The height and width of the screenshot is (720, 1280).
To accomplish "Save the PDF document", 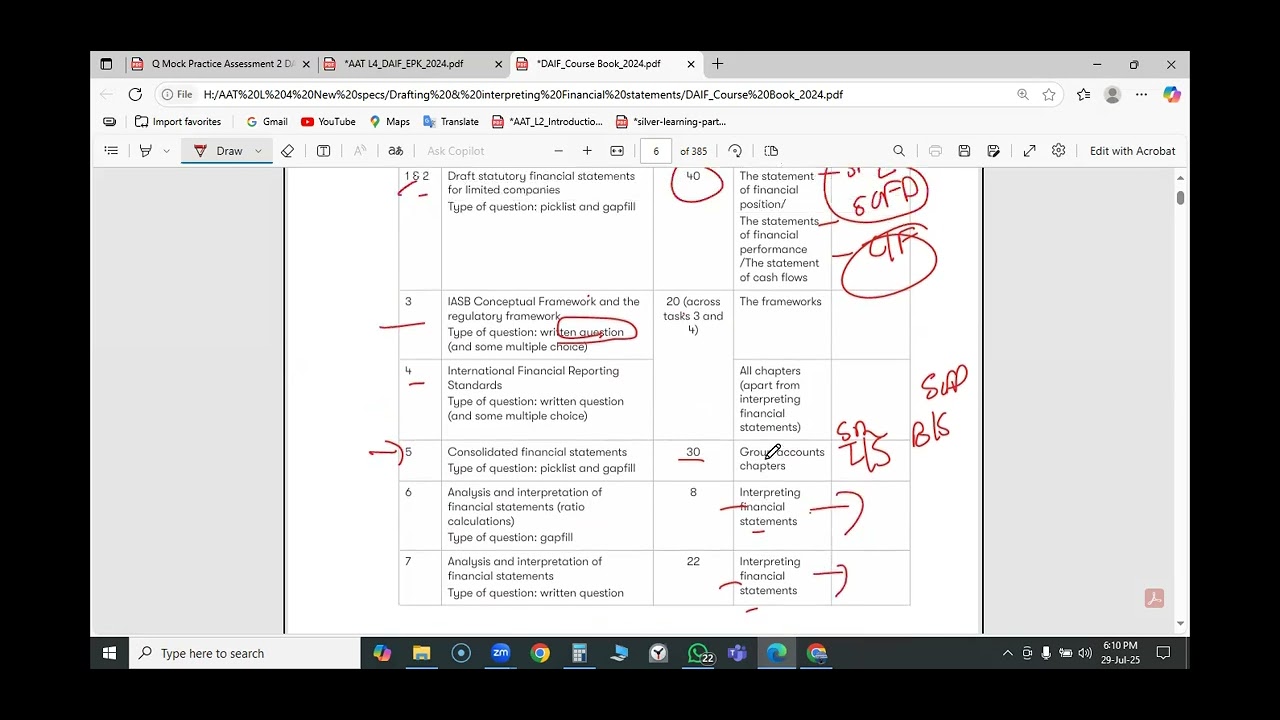I will pos(964,151).
